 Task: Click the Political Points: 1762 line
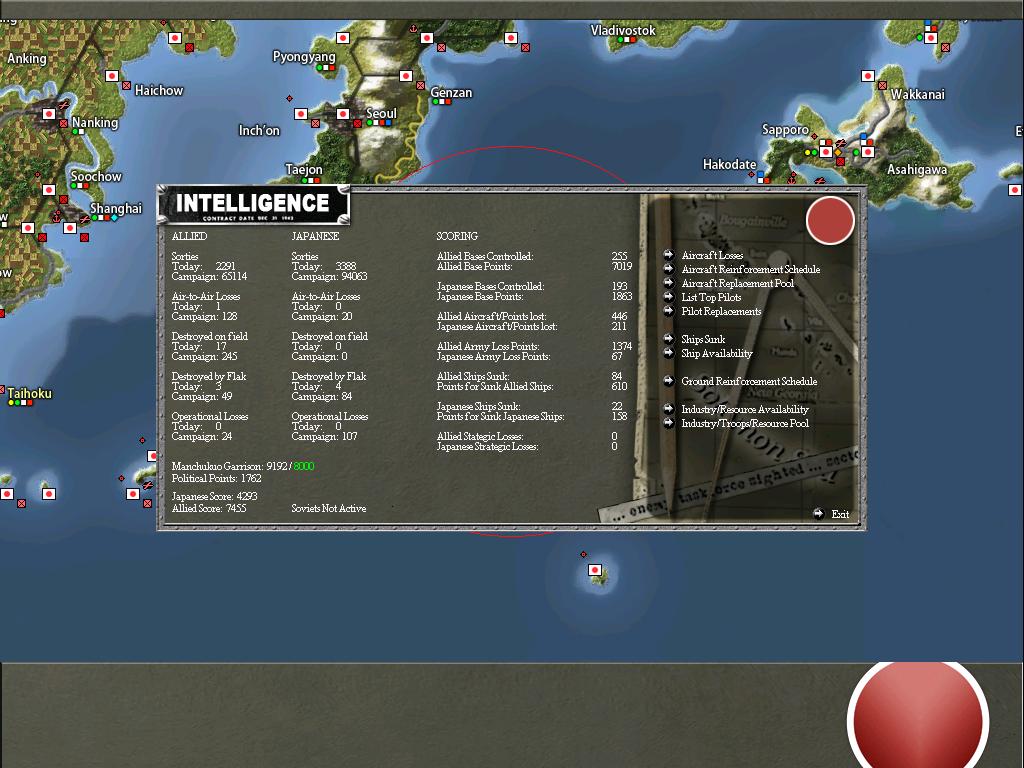click(217, 478)
